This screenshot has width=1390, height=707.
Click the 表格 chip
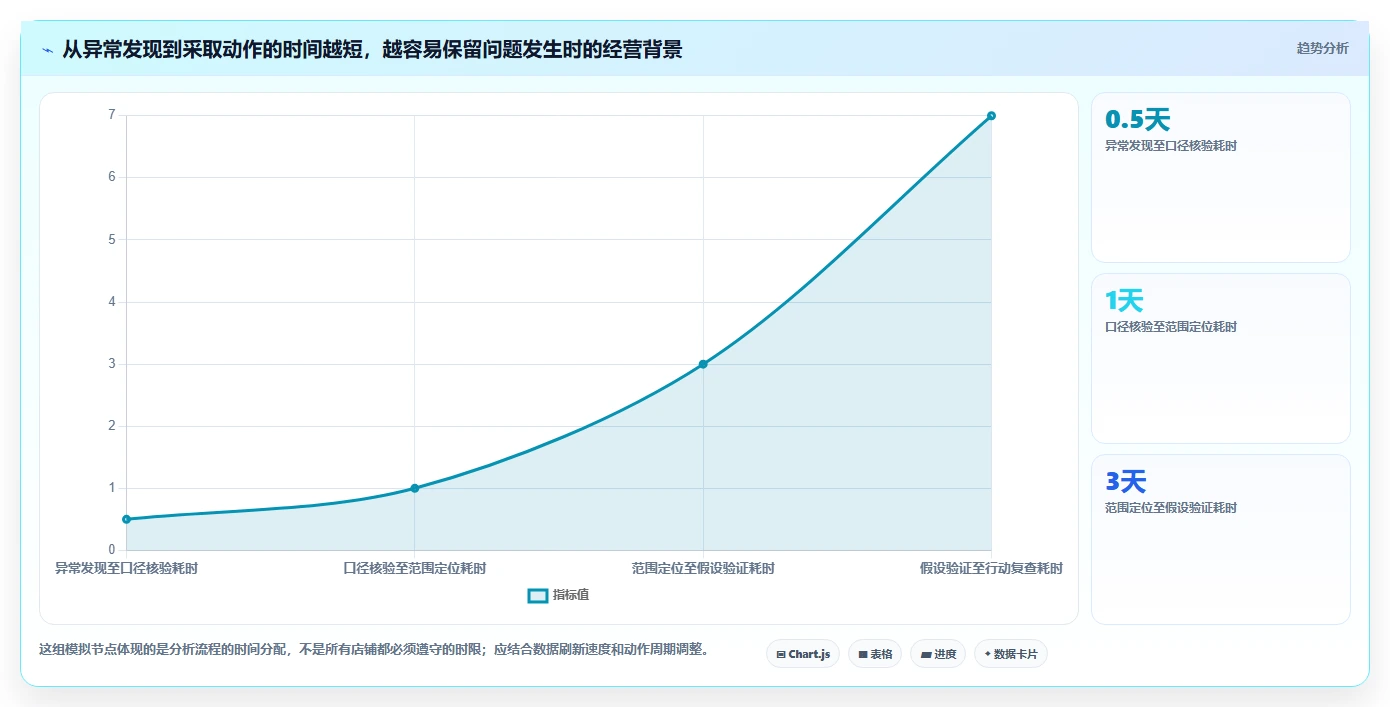875,654
